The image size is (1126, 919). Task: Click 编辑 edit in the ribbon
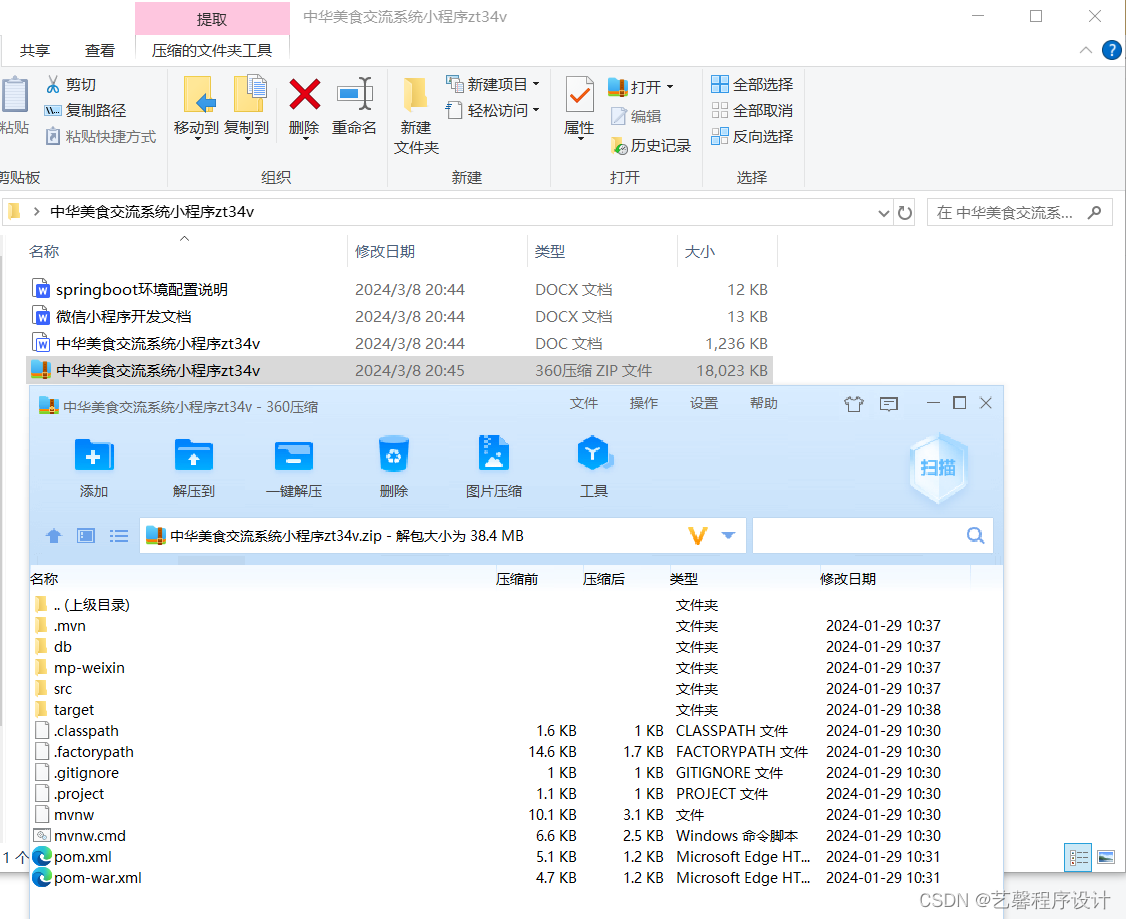tap(636, 116)
